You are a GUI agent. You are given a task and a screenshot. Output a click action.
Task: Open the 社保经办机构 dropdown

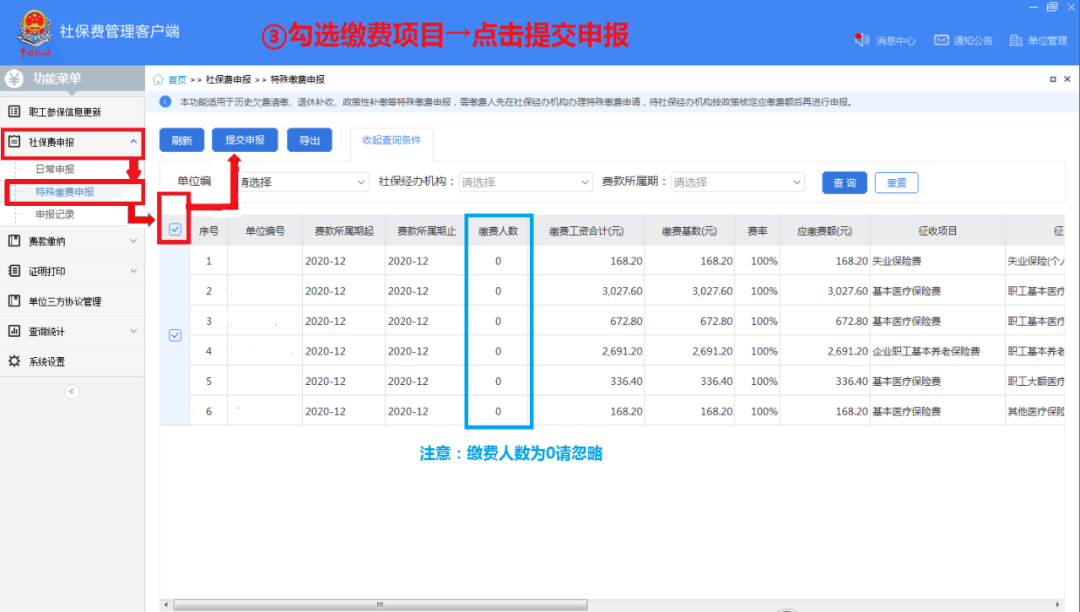525,182
